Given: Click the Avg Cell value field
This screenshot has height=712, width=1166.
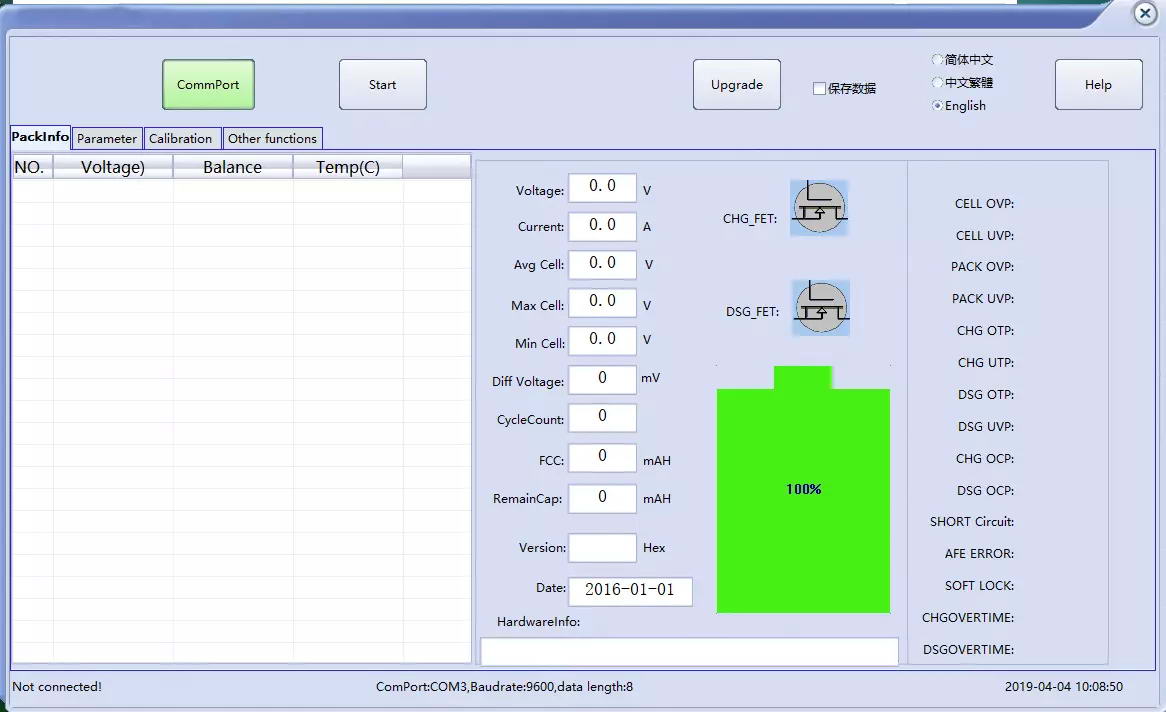Looking at the screenshot, I should pos(602,264).
